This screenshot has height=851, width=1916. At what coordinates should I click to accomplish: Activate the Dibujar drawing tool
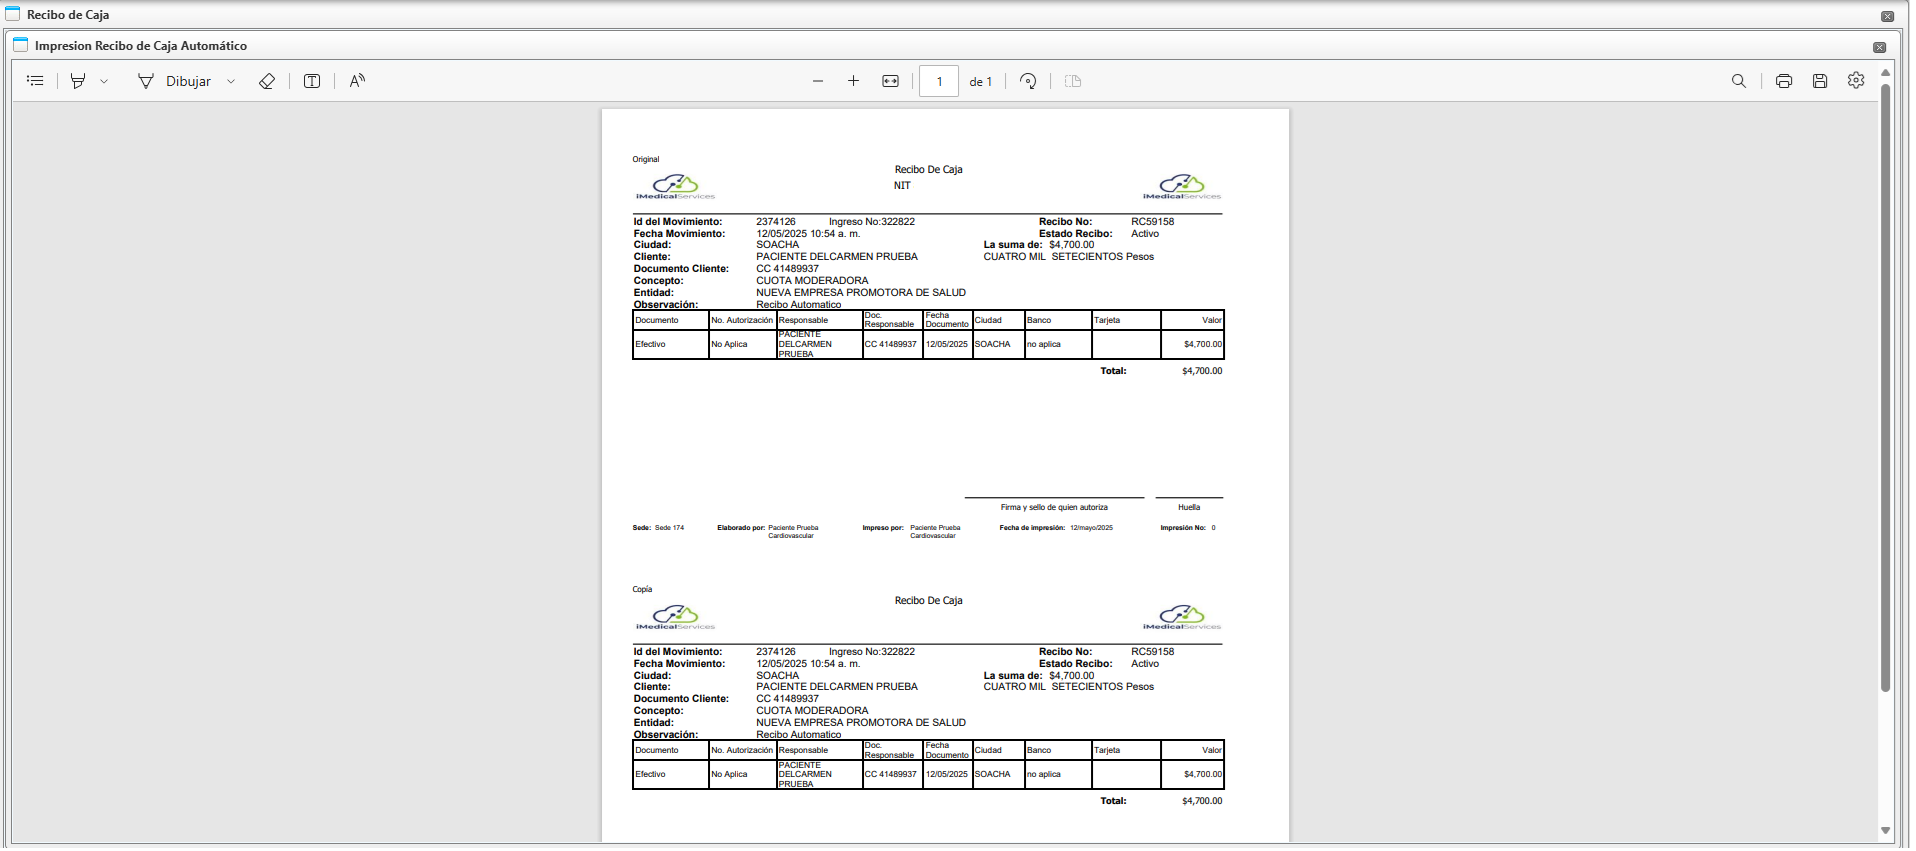tap(175, 81)
